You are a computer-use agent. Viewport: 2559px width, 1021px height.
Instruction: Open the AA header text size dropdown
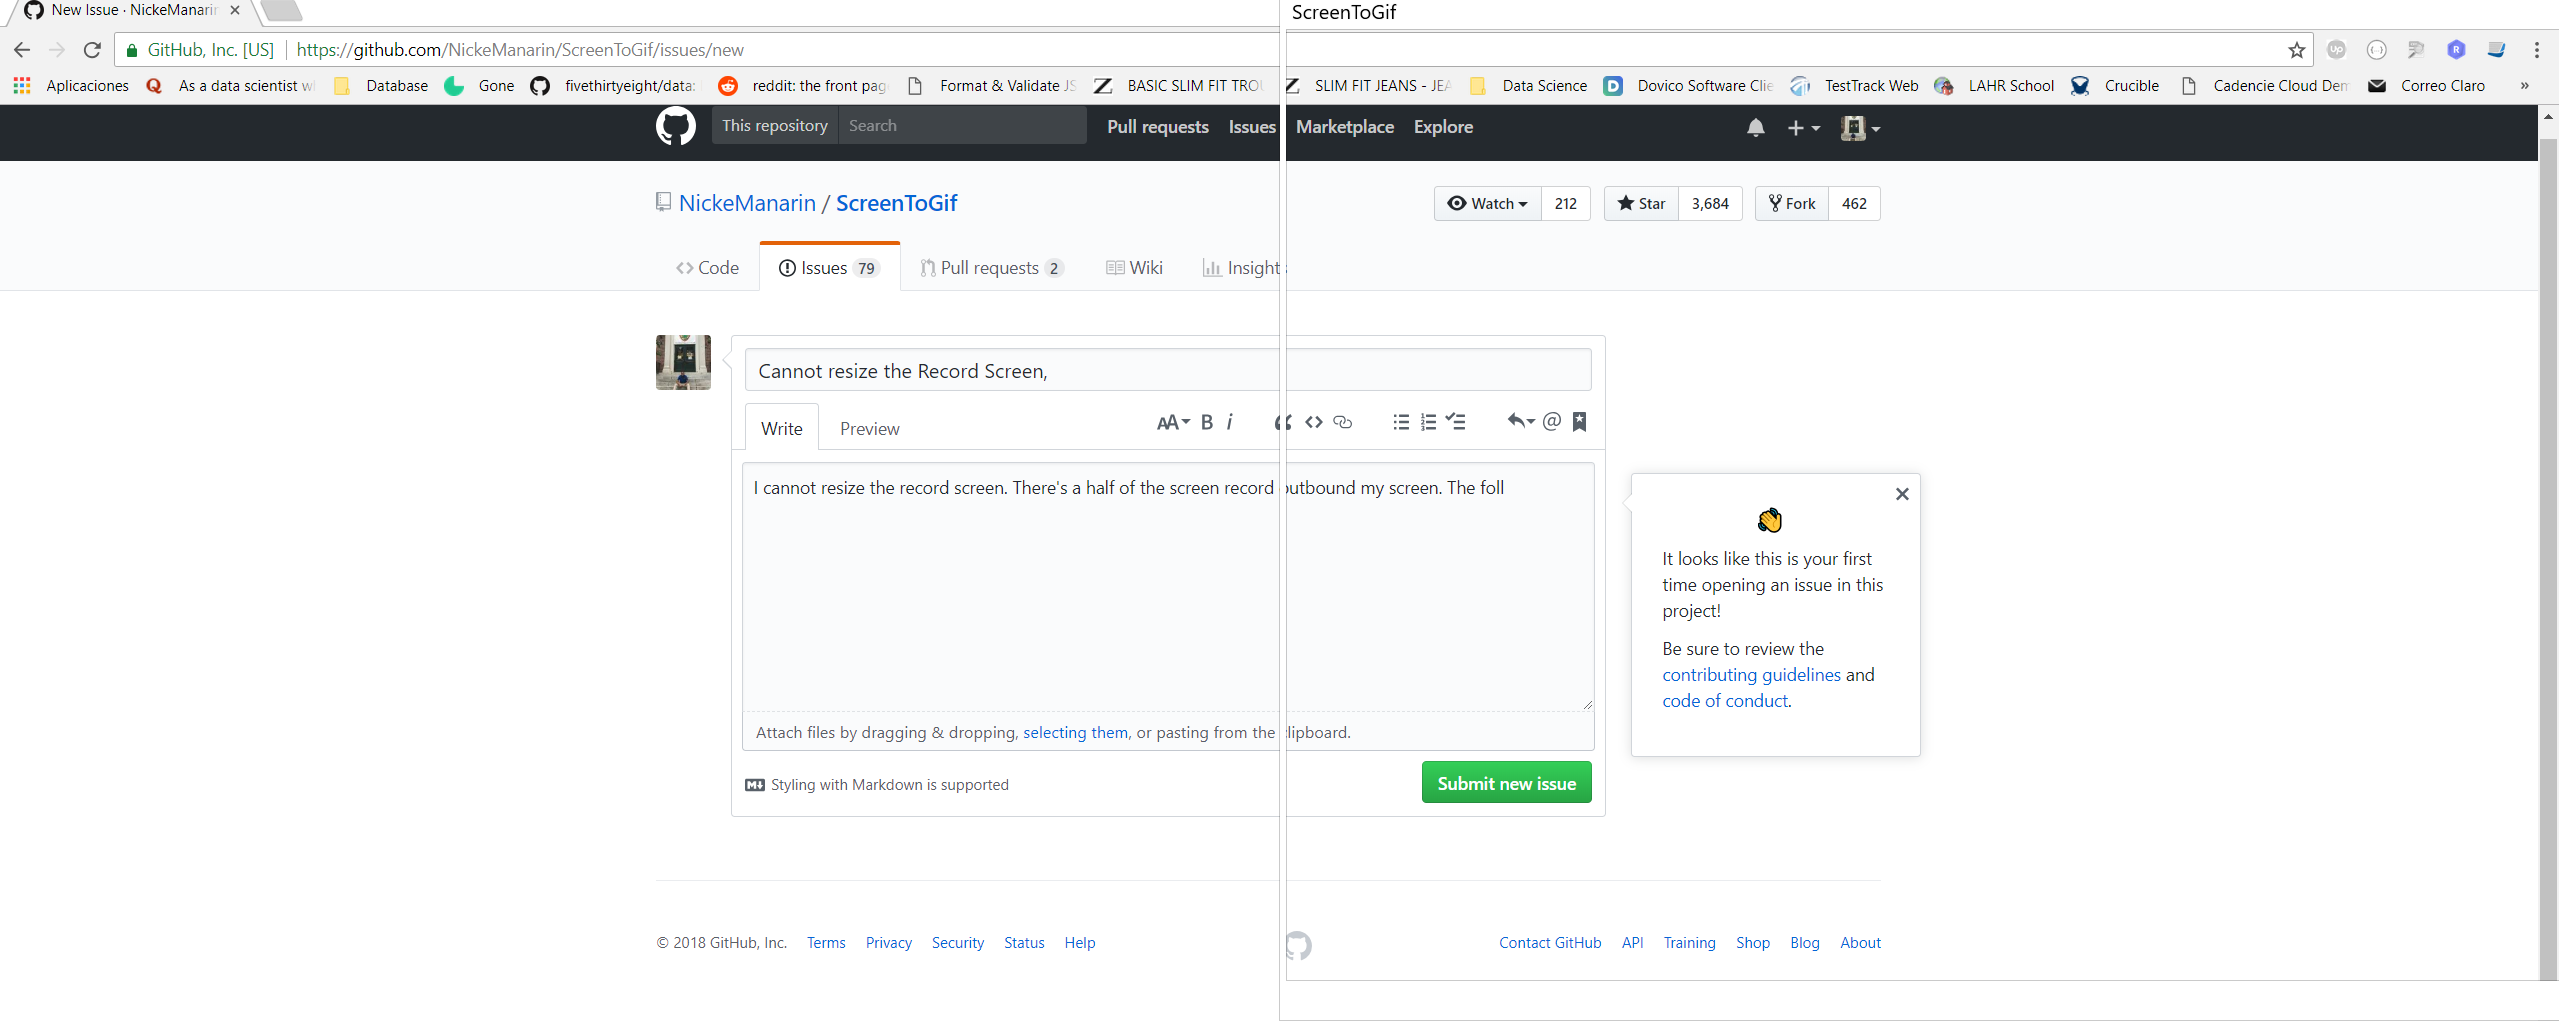click(x=1173, y=422)
